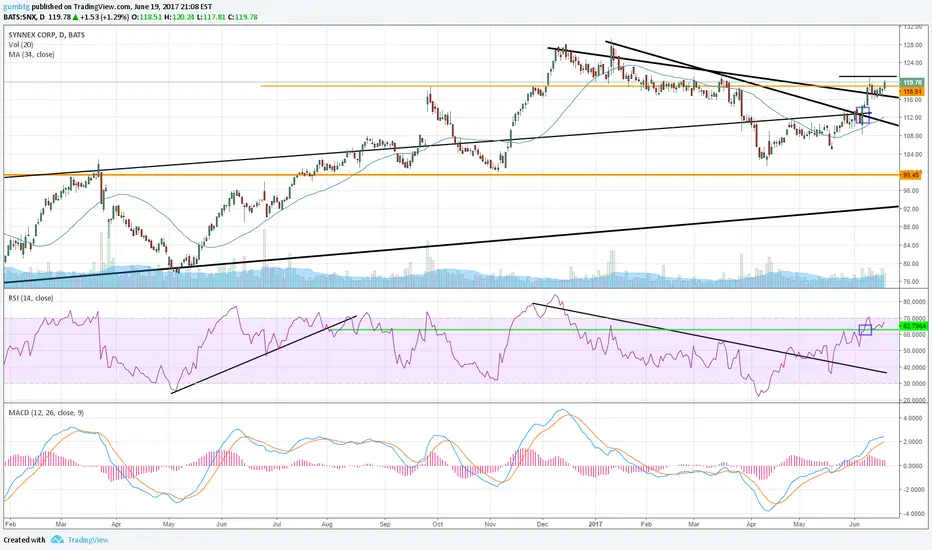Click the green RSI level tag 62.7984

coord(914,326)
